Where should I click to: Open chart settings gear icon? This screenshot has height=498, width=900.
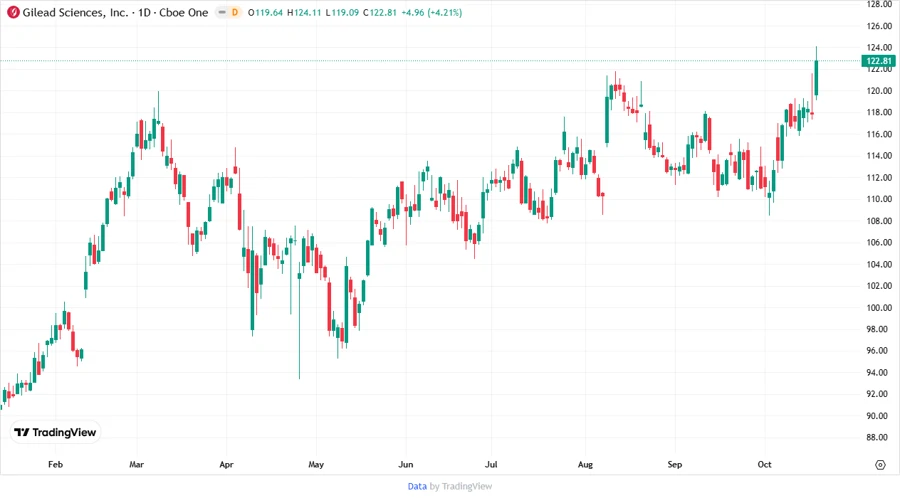[880, 465]
